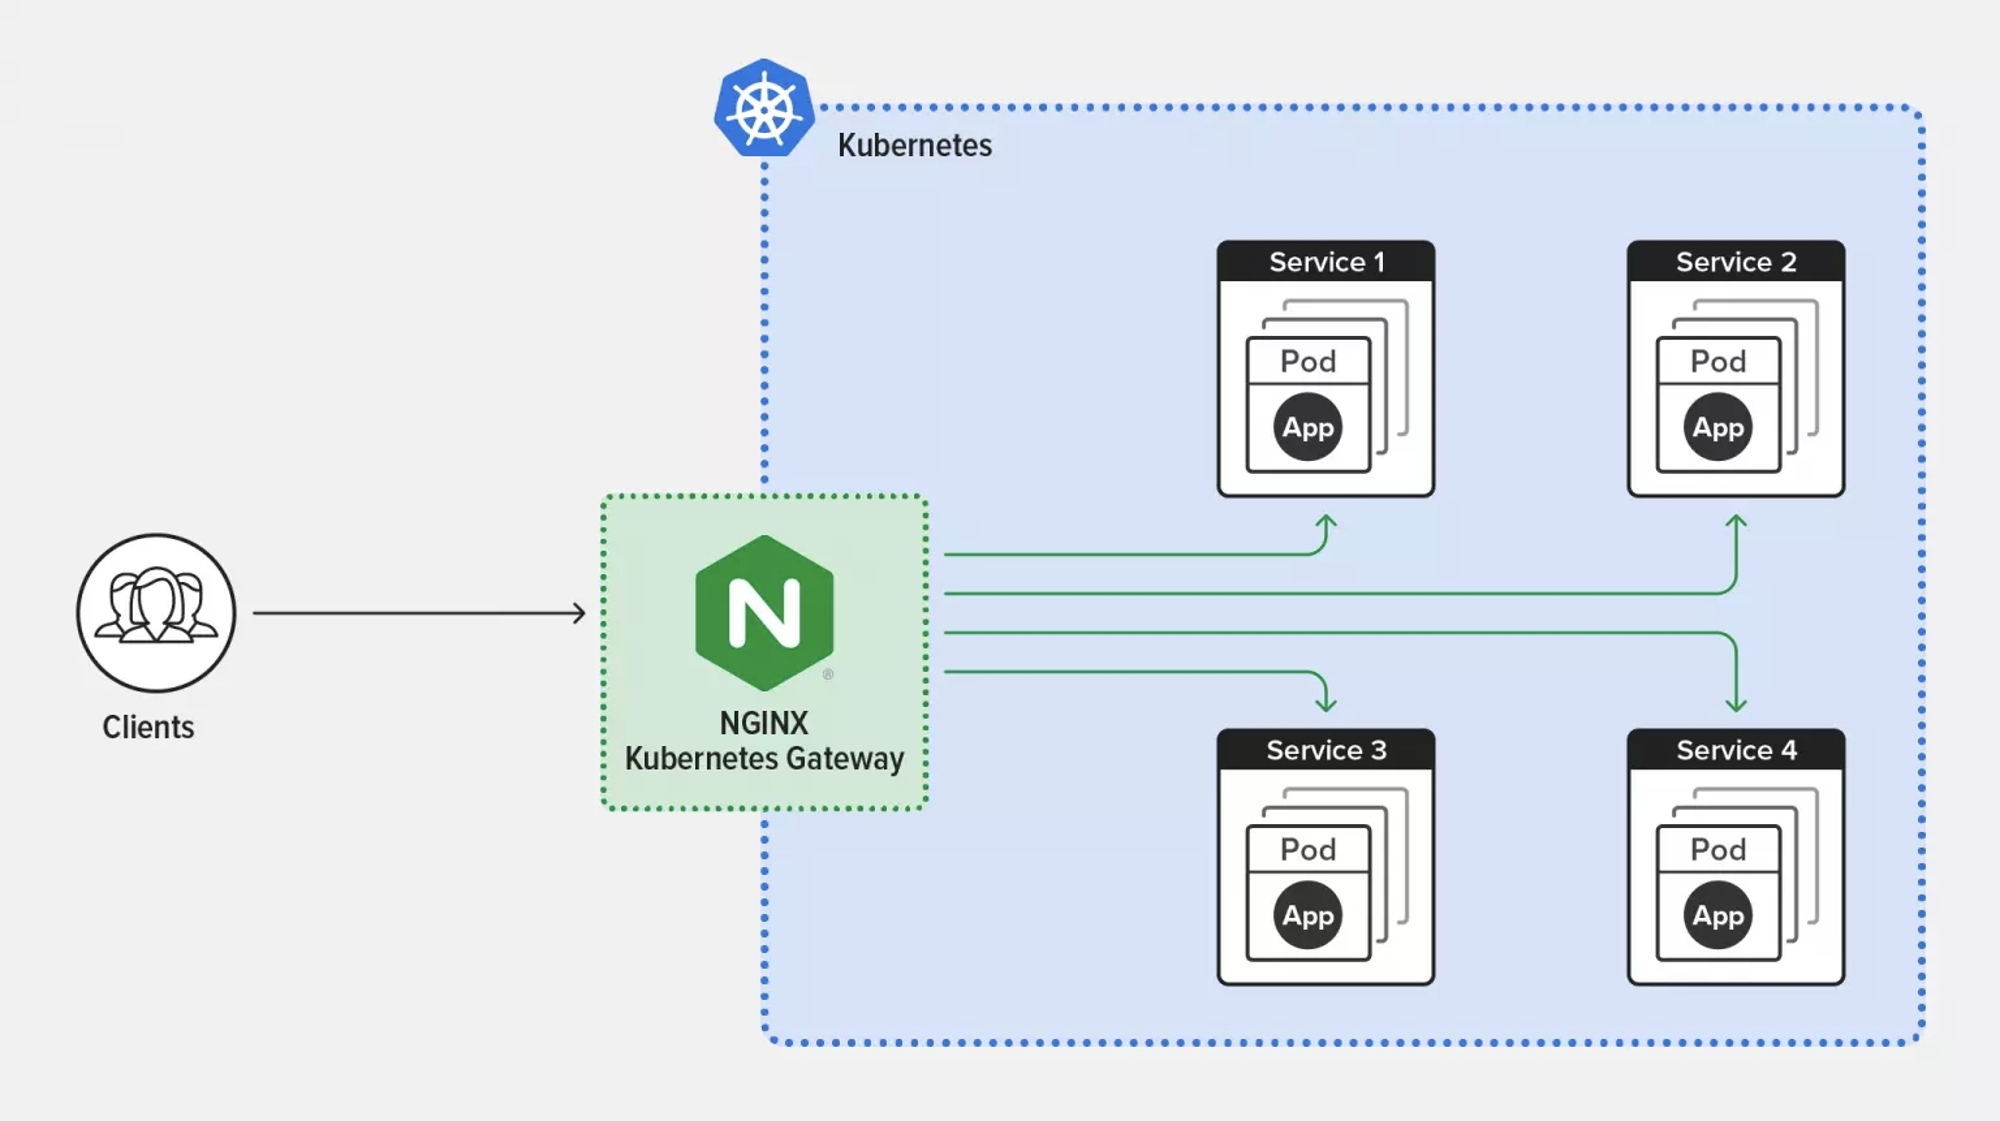Select the Service 2 header
Image resolution: width=2000 pixels, height=1121 pixels.
(1736, 262)
